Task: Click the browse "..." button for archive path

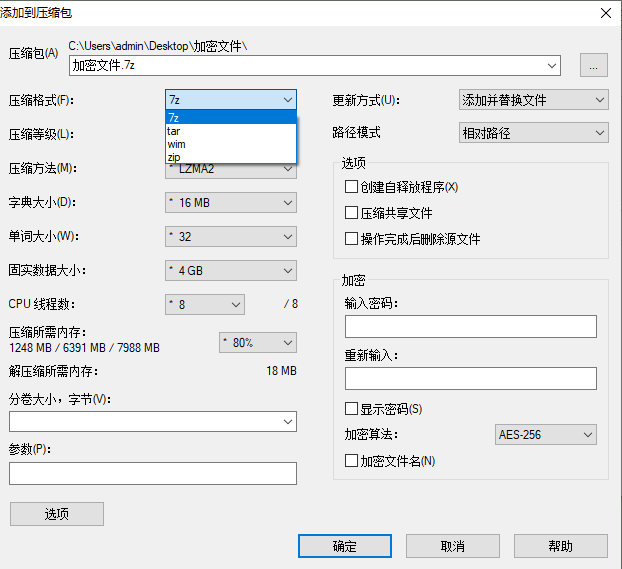Action: click(593, 65)
